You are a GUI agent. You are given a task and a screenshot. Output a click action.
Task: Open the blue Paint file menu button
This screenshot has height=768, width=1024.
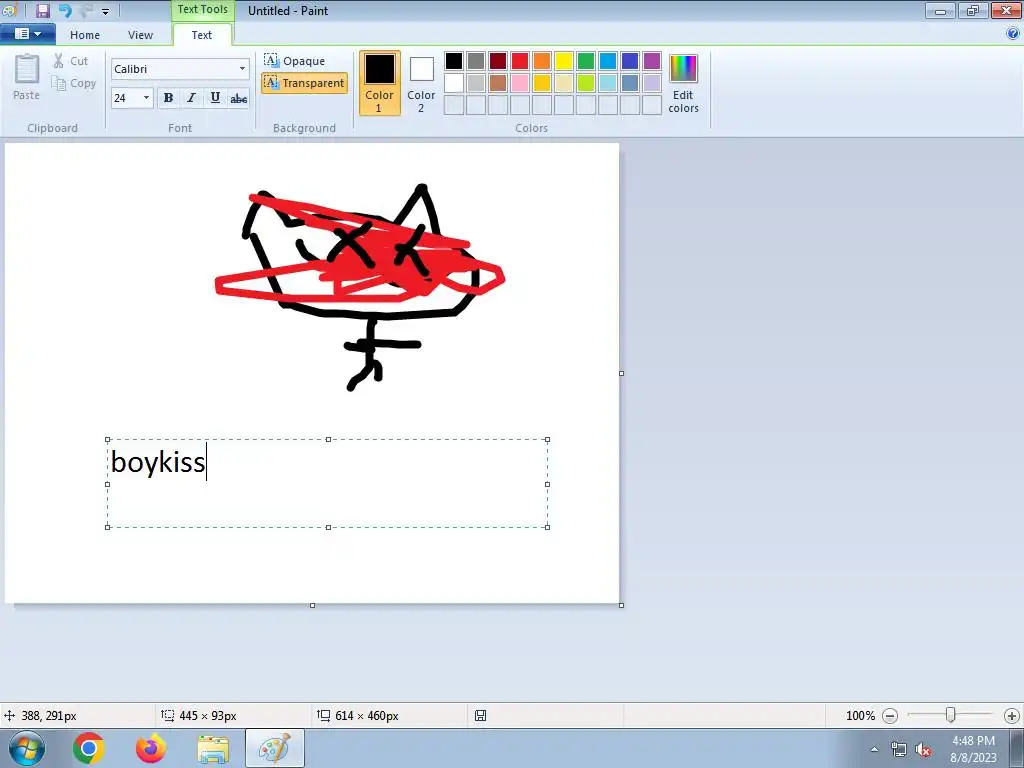coord(28,33)
